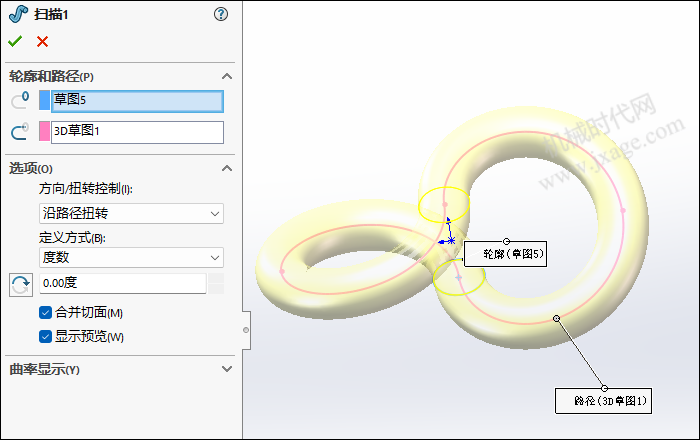Open the 度数 definition method dropdown
The image size is (700, 440).
[x=131, y=257]
